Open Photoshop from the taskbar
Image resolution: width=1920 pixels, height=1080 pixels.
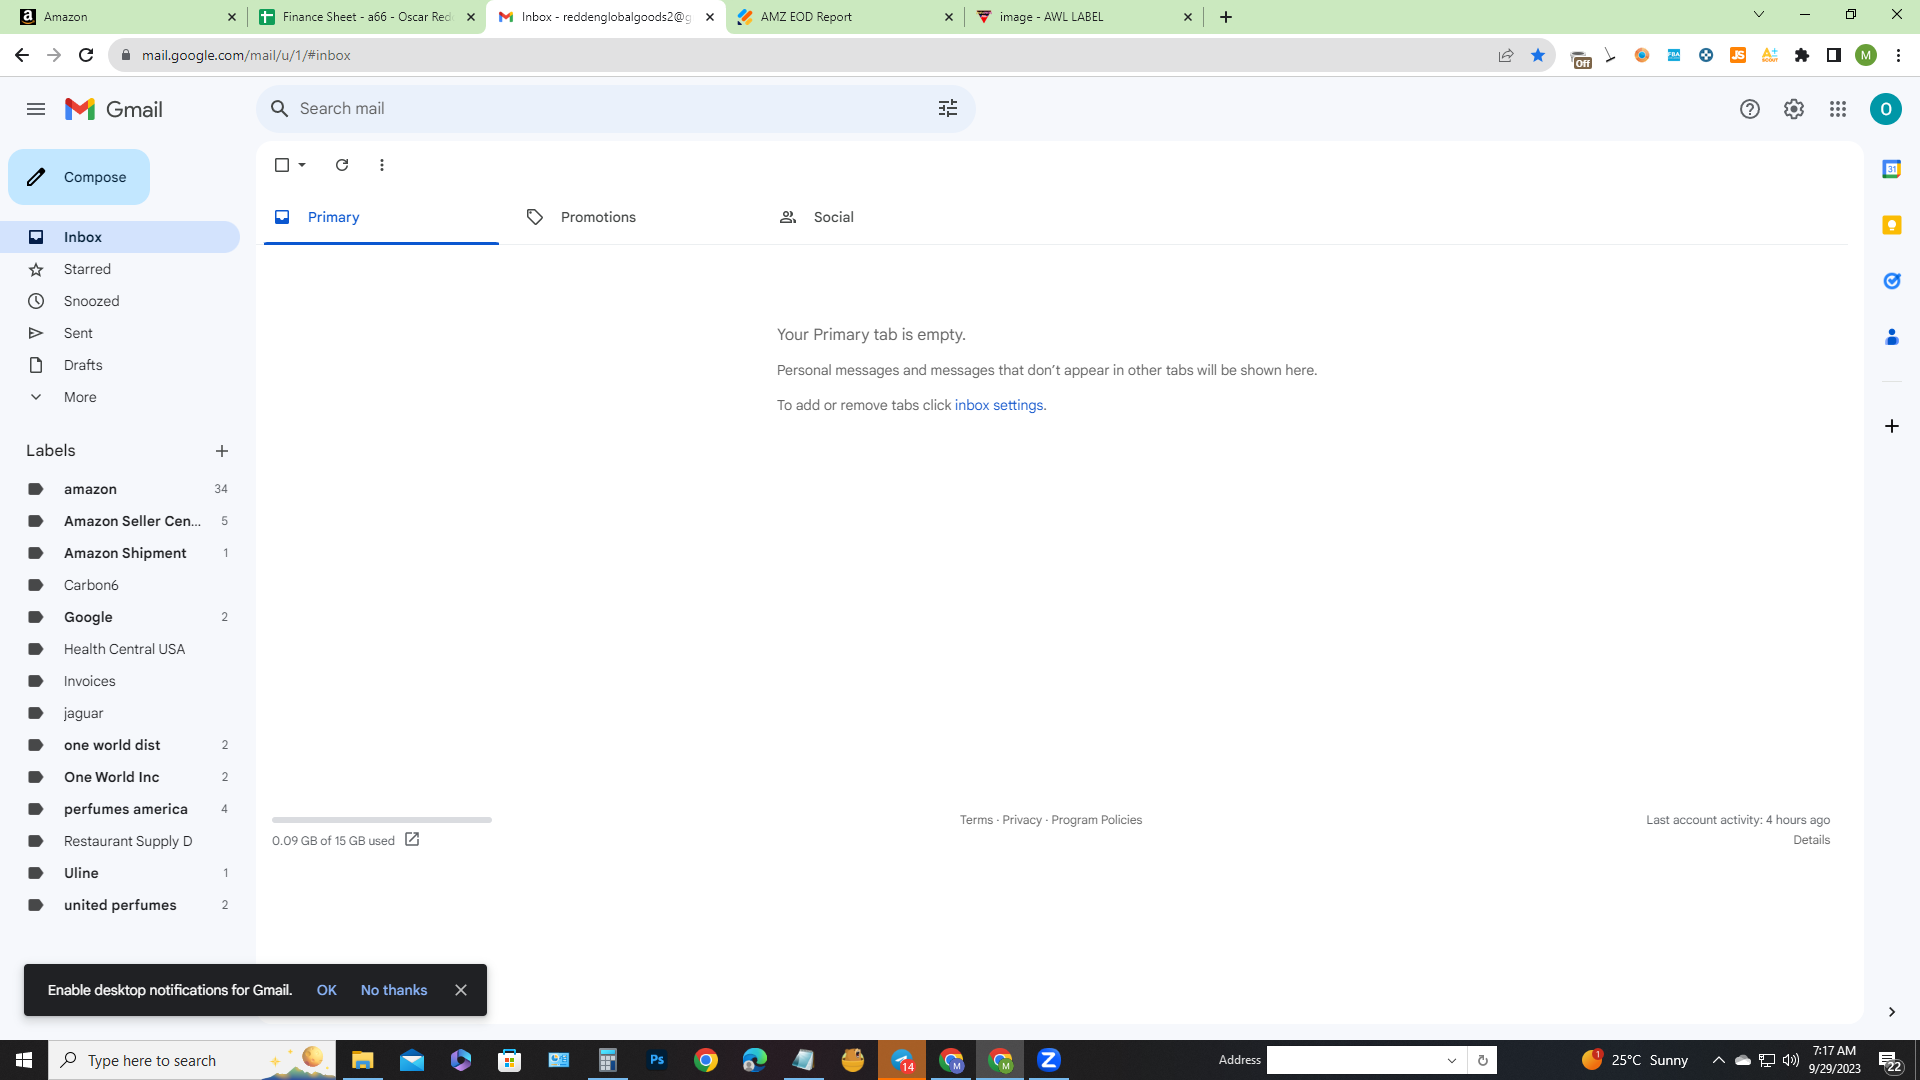coord(657,1060)
